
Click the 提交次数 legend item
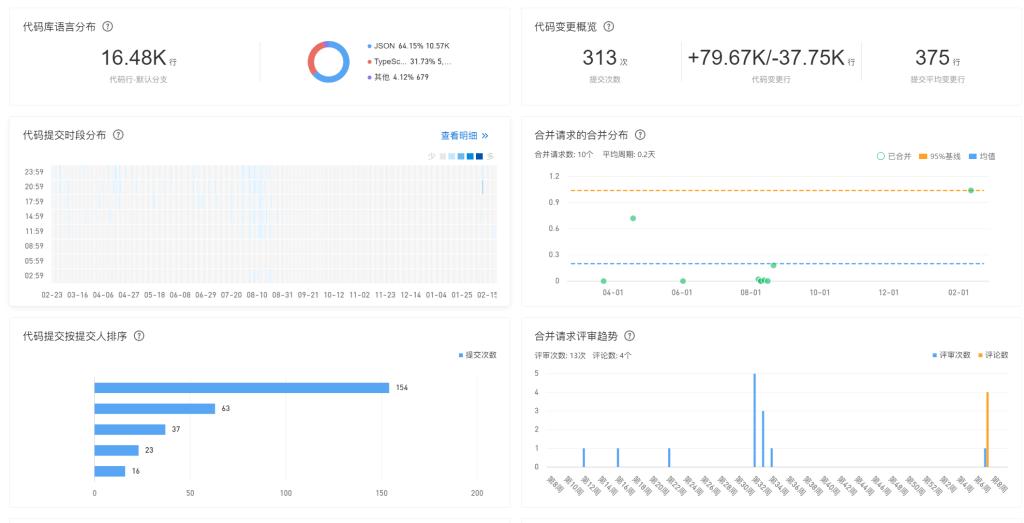[478, 355]
